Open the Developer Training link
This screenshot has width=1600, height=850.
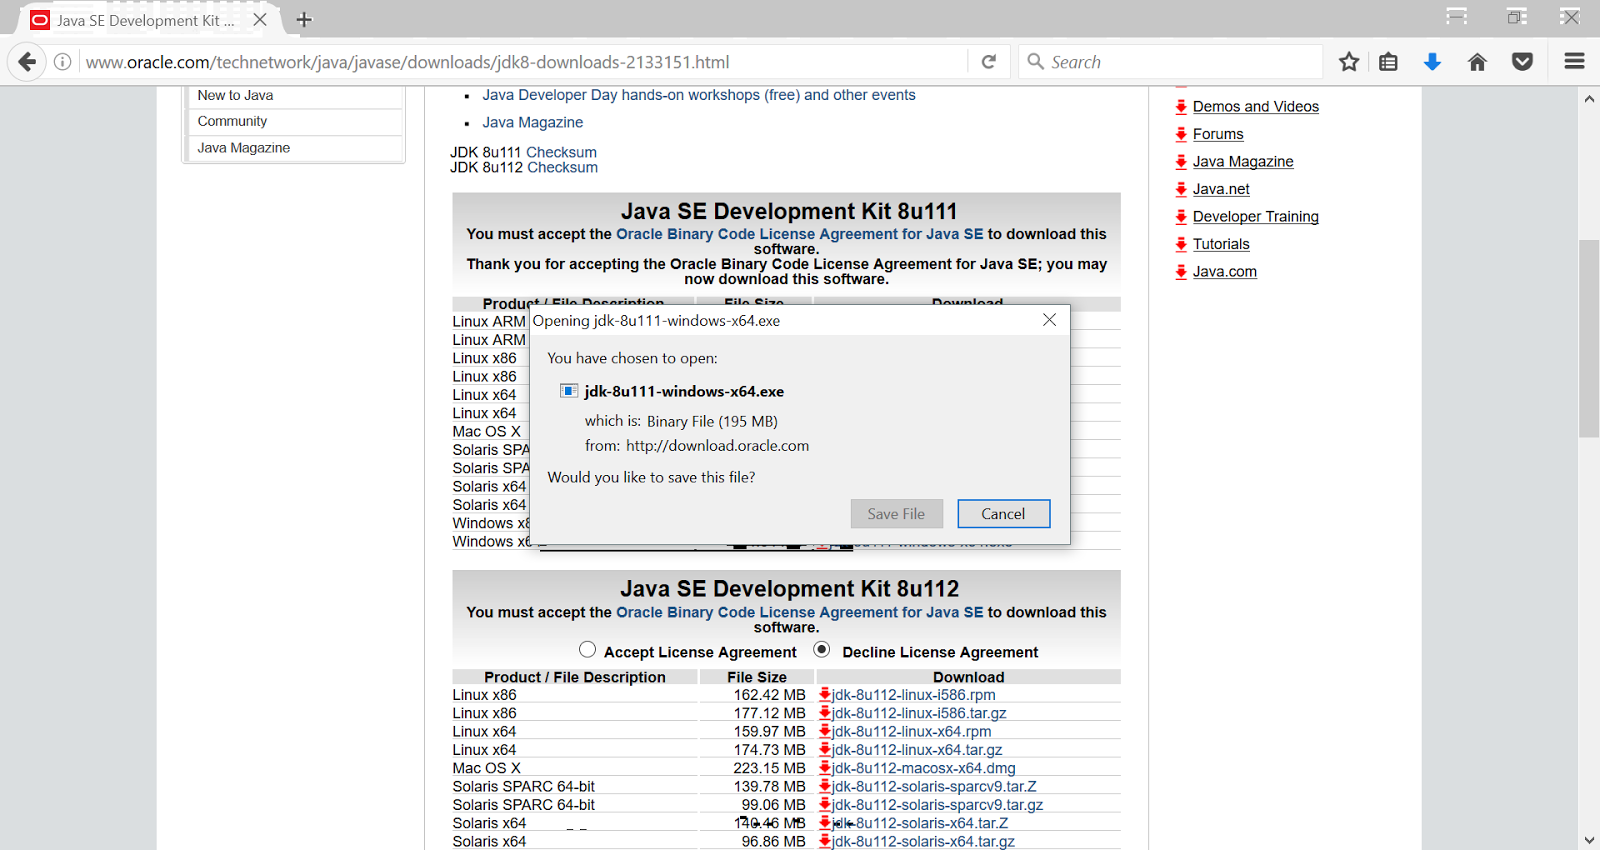1255,216
